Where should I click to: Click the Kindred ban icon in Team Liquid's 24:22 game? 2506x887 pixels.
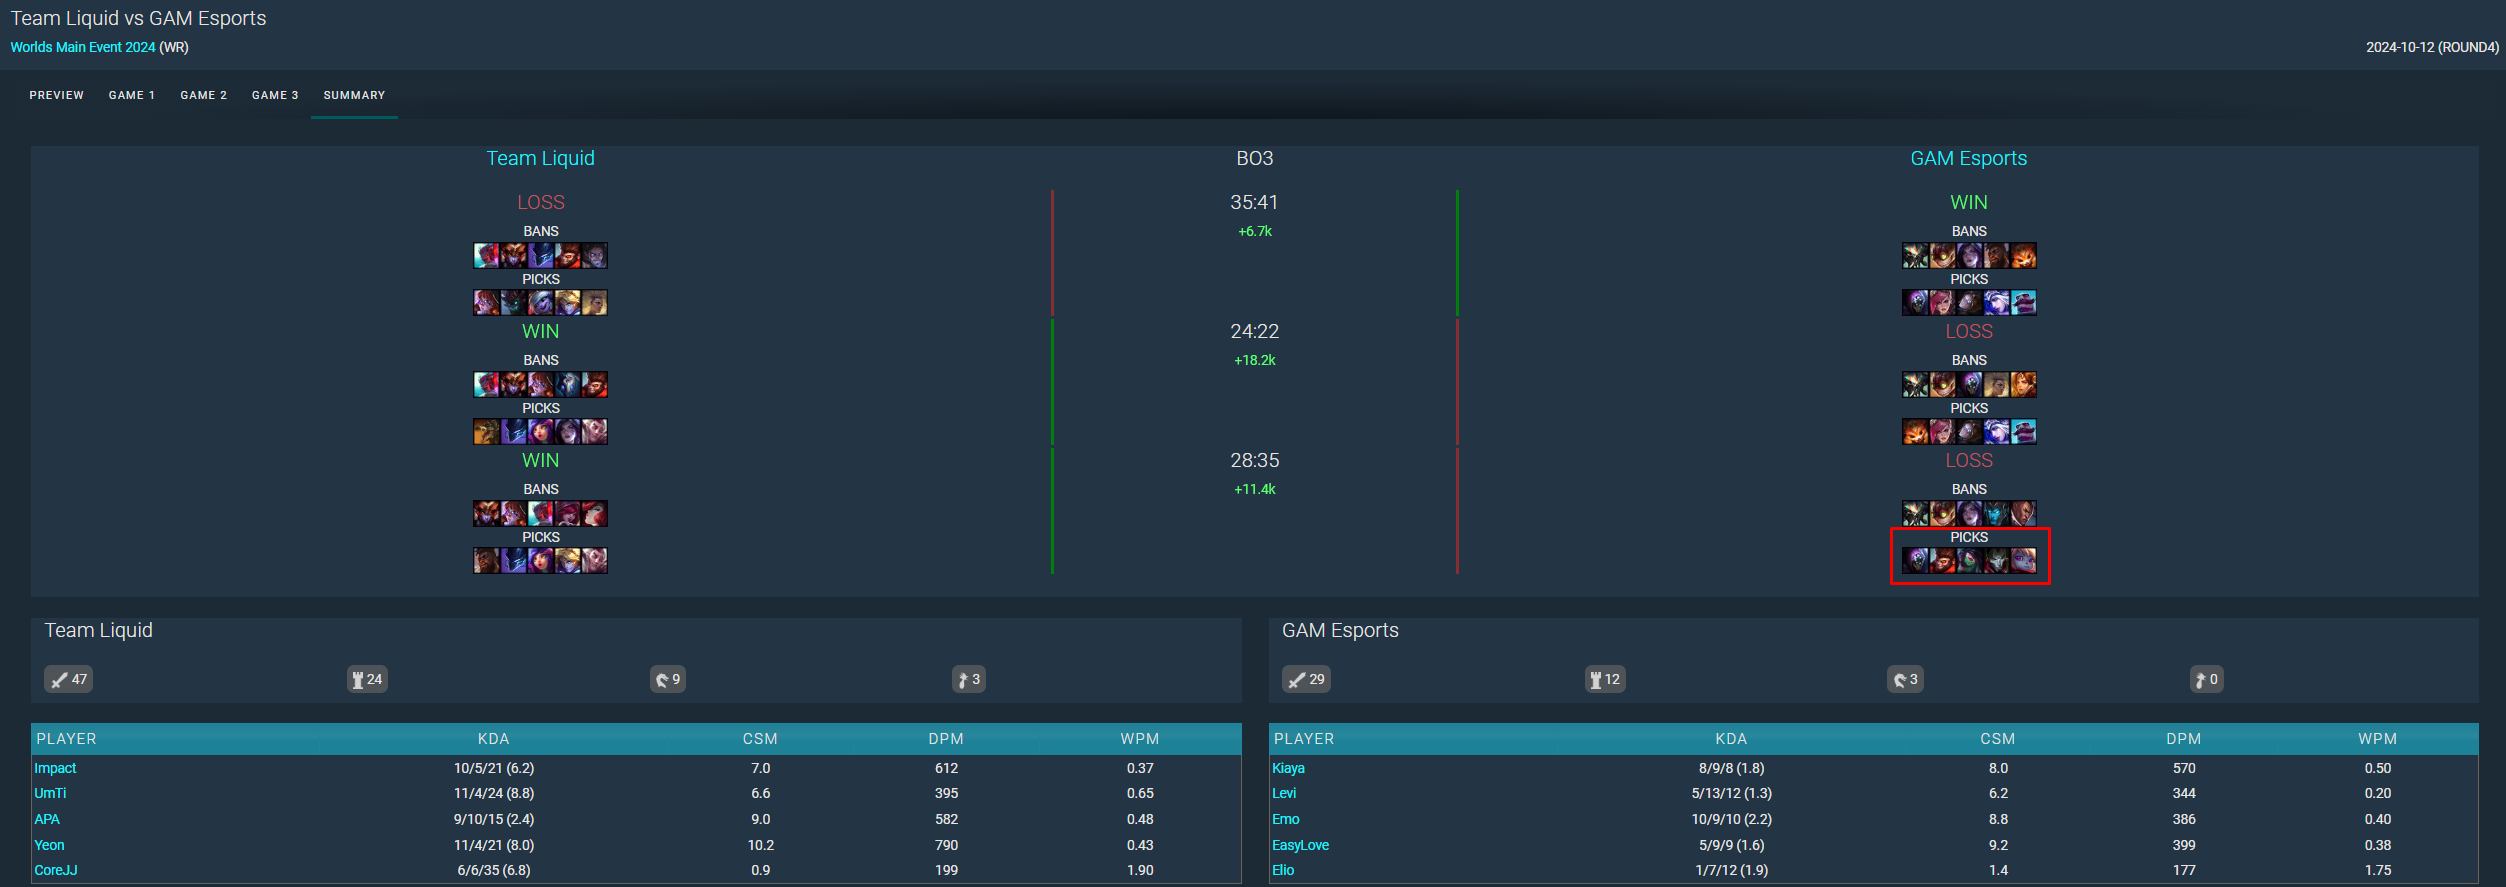(568, 385)
